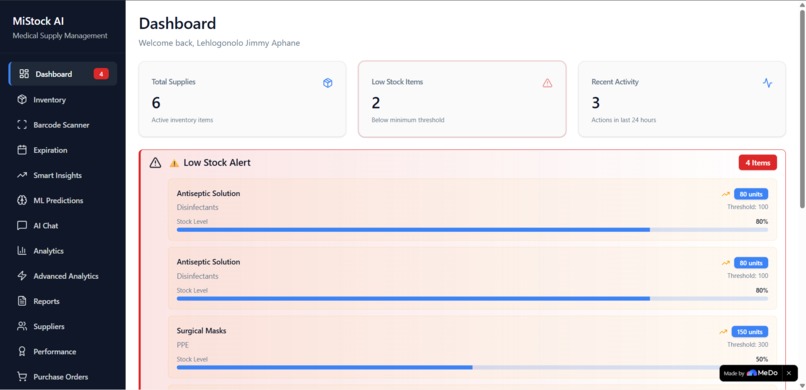Click the Barcode Scanner frame icon
Viewport: 806px width, 390px height.
pyautogui.click(x=22, y=124)
